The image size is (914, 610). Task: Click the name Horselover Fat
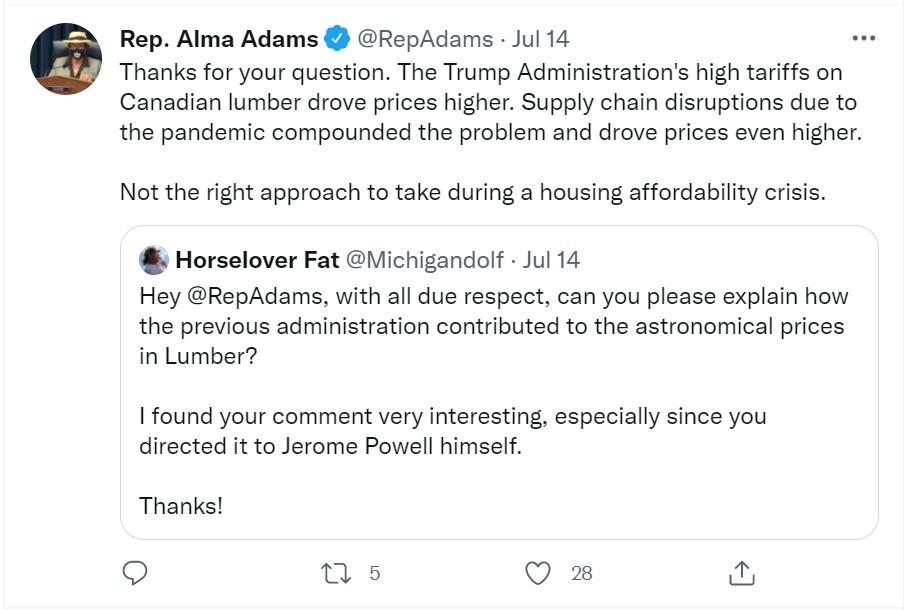coord(255,260)
